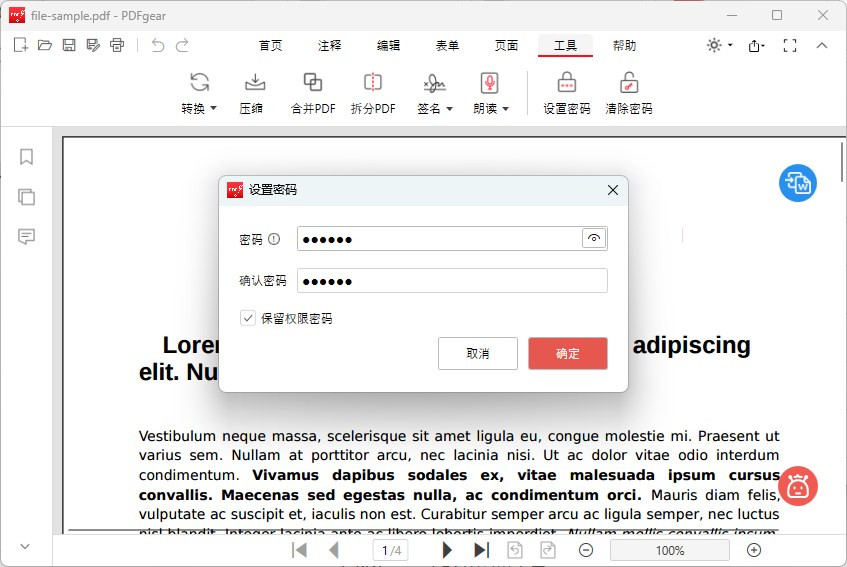Click the 转换 convert tool
The height and width of the screenshot is (567, 847).
199,93
